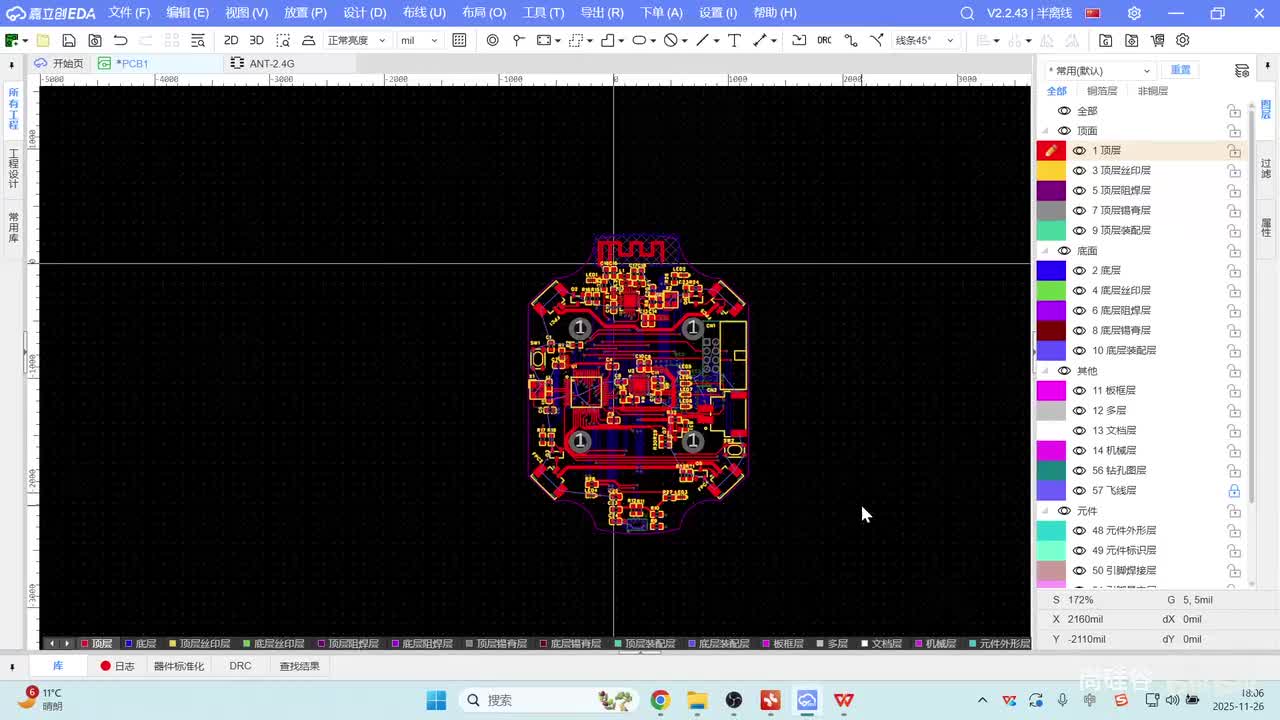
Task: Open the 器件标准化 panel
Action: [x=179, y=666]
